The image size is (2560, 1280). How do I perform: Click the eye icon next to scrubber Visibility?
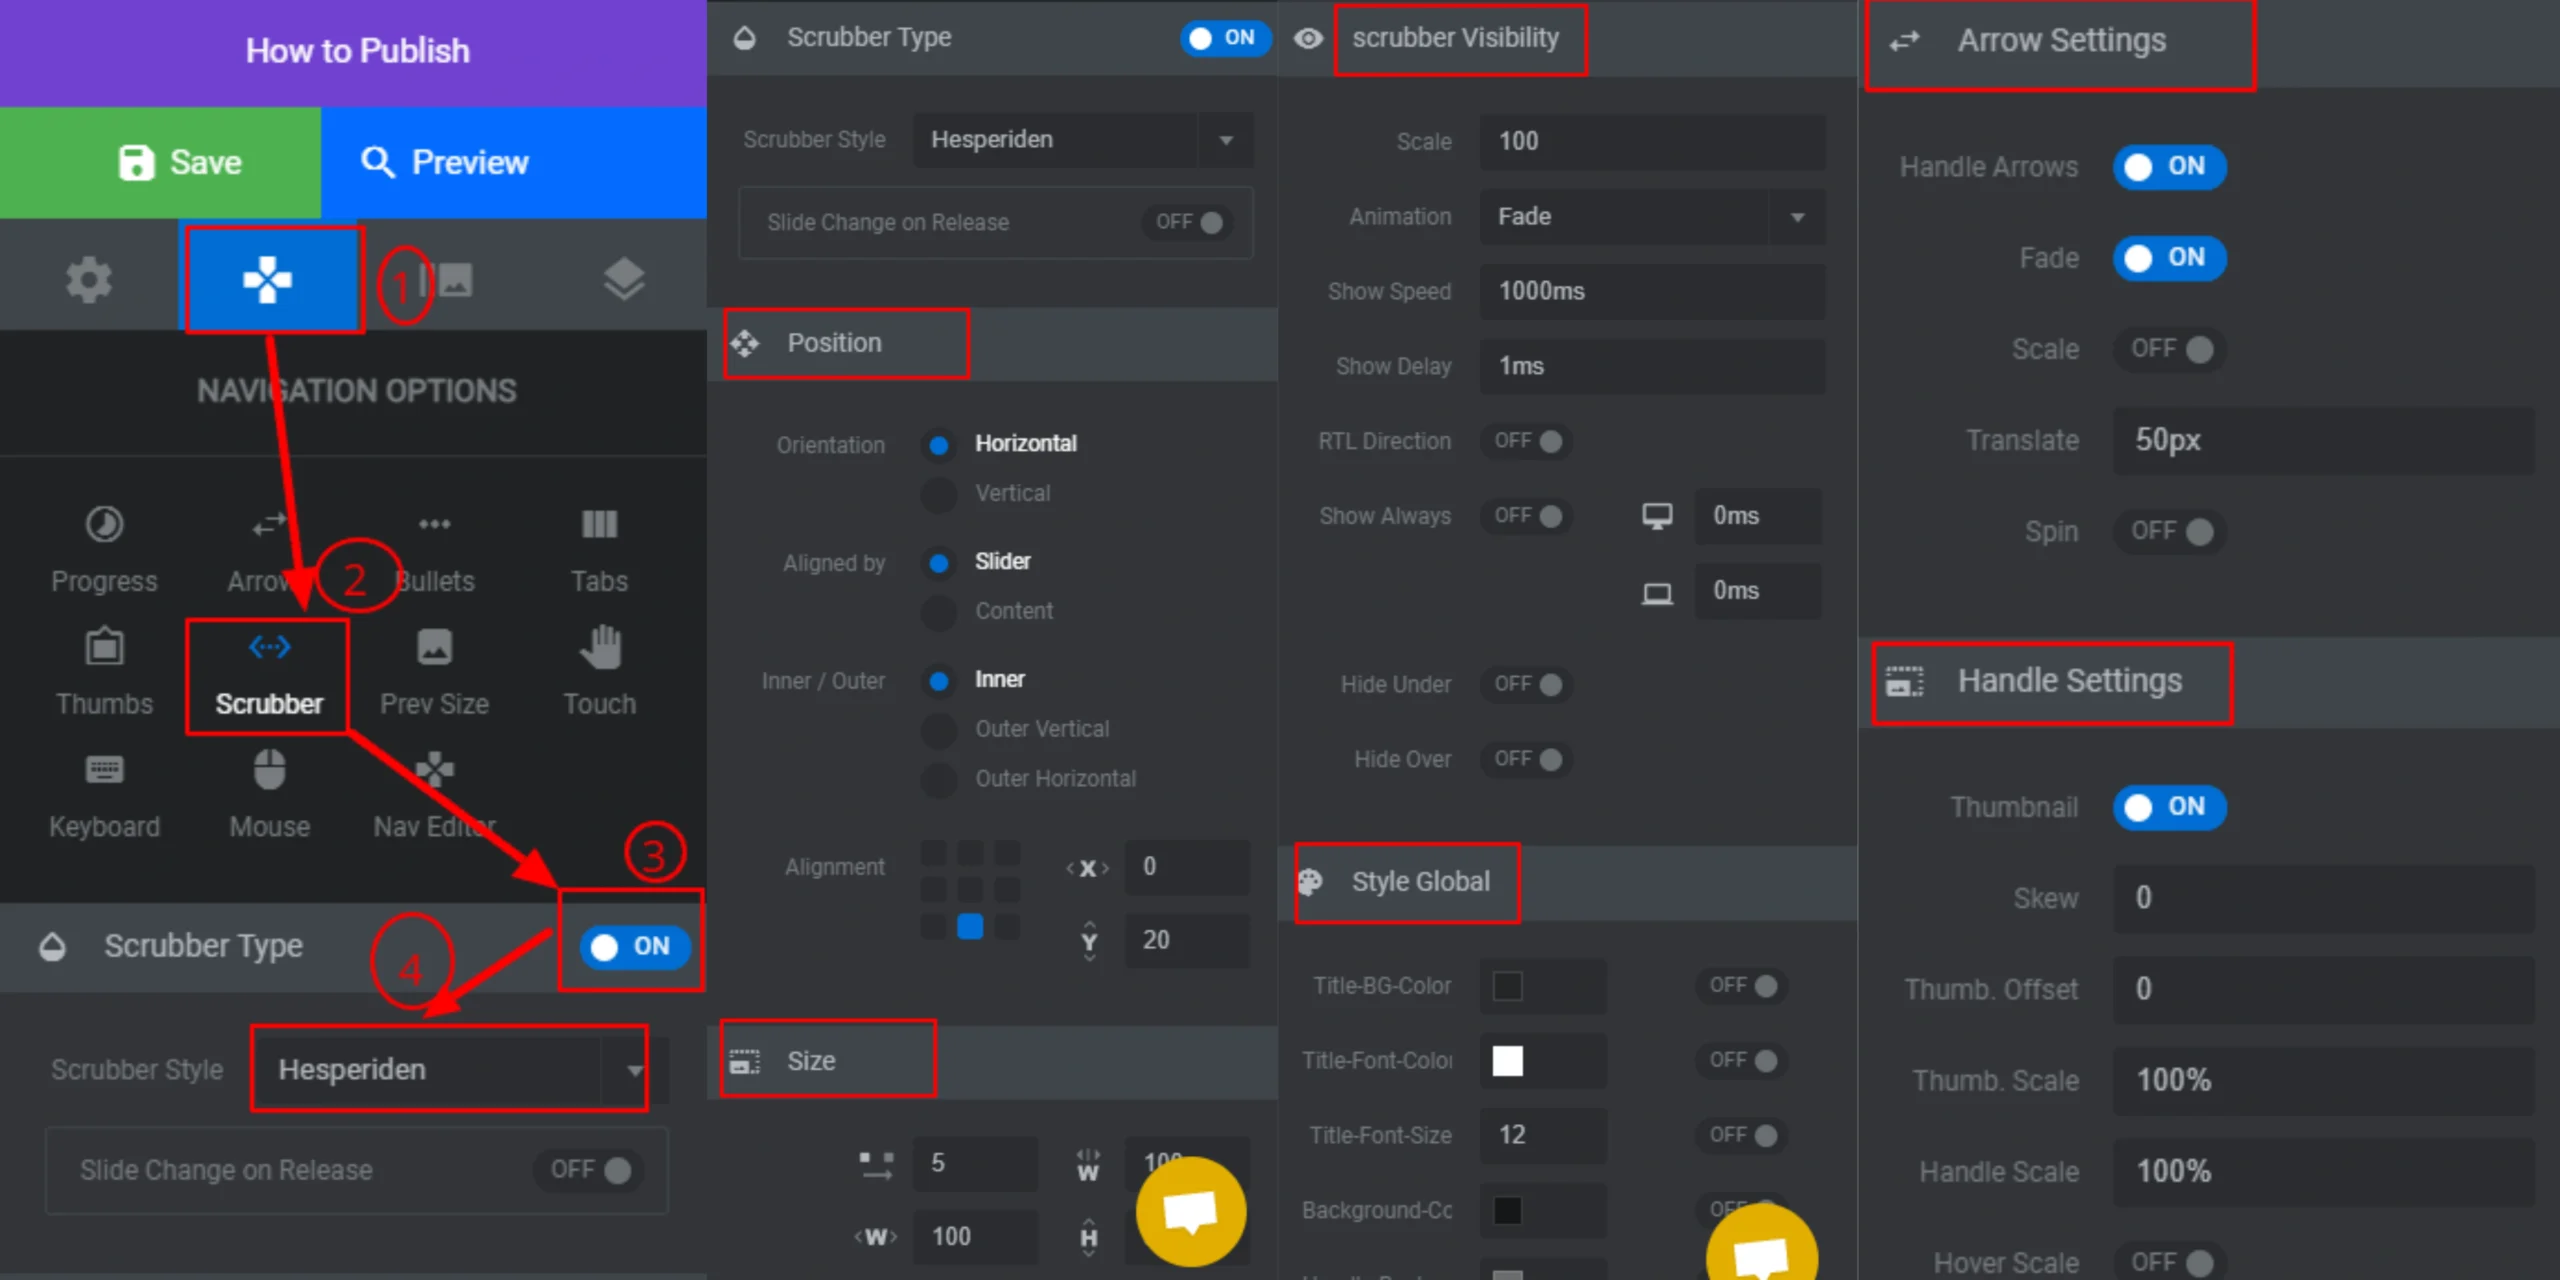pyautogui.click(x=1308, y=38)
